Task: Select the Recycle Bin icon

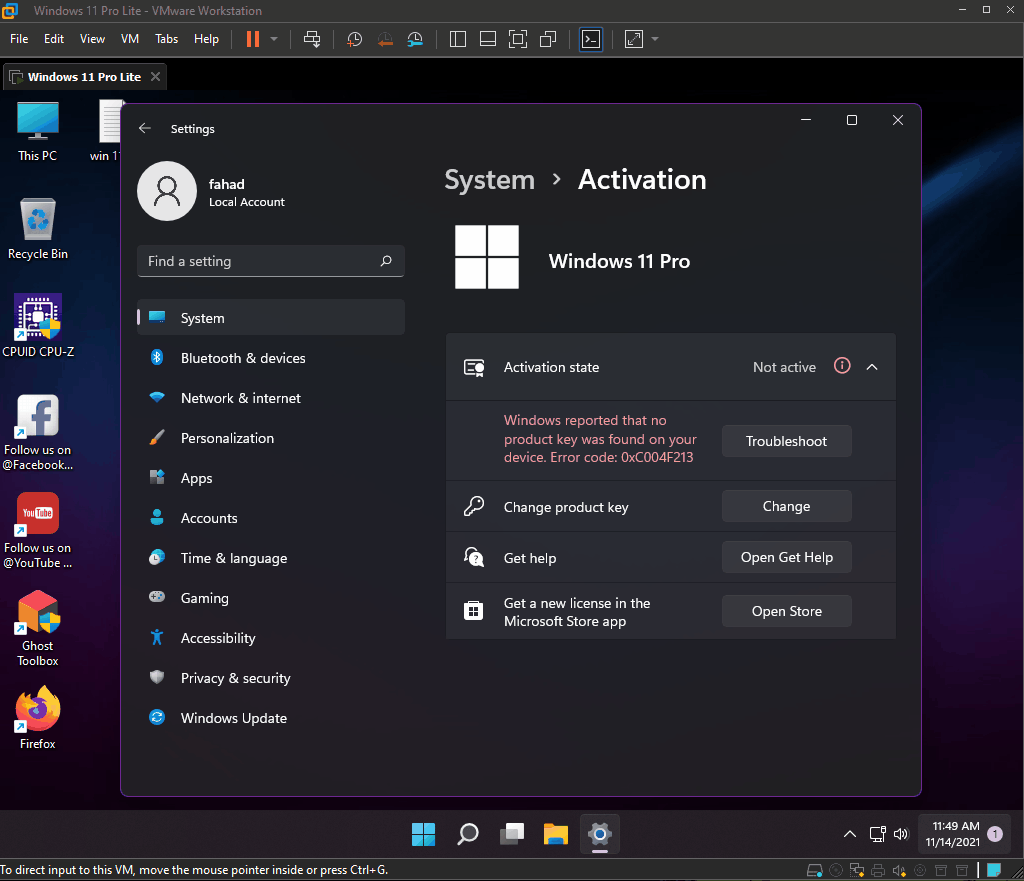Action: 38,229
